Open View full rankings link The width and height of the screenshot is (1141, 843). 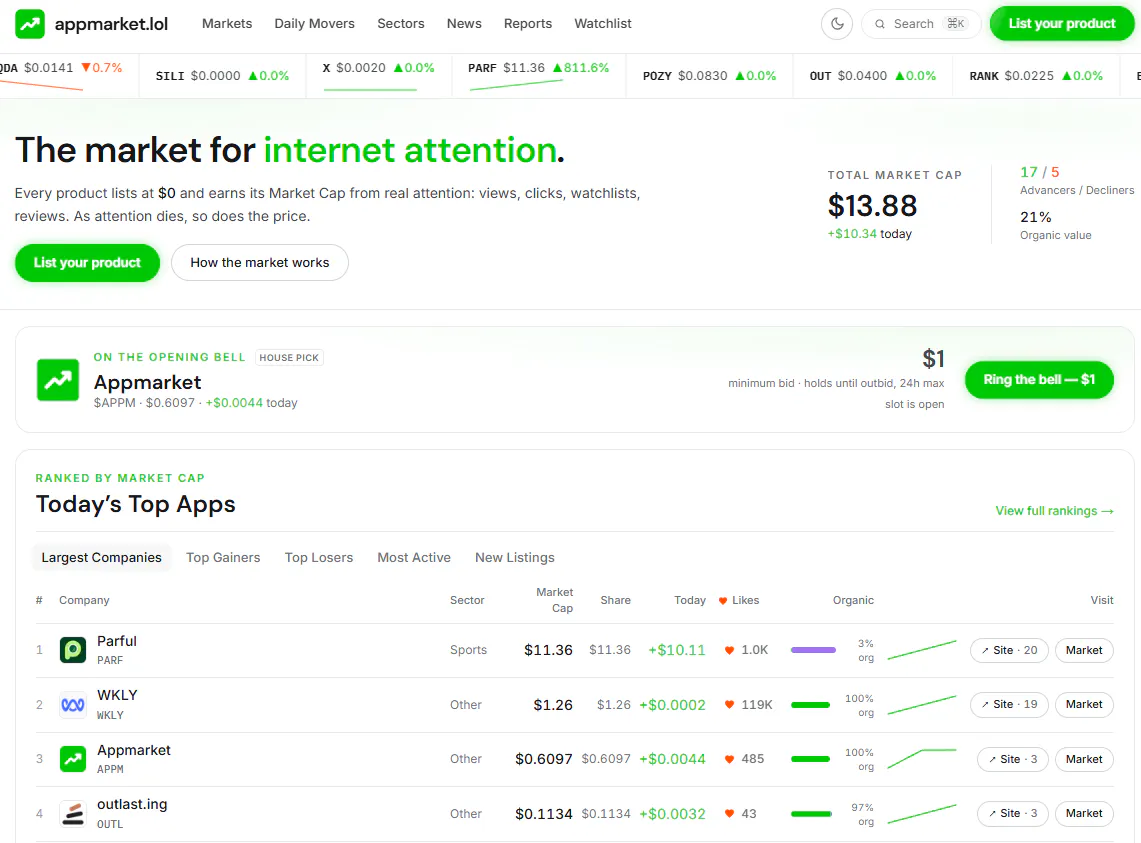click(1054, 511)
